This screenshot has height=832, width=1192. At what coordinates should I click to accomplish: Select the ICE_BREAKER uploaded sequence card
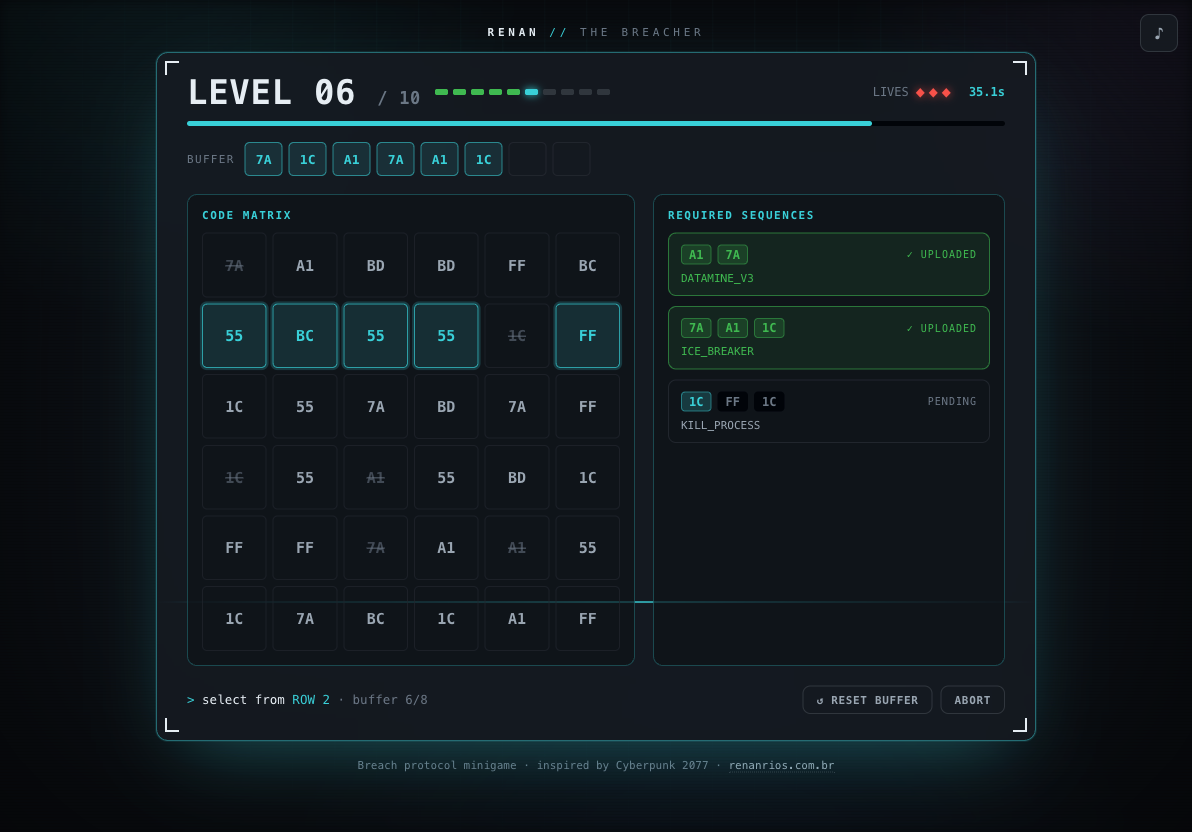click(829, 338)
